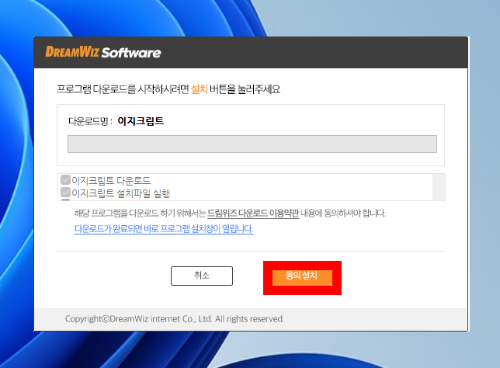Toggle the 이지크립트 다운로드 checkbox

[x=66, y=180]
